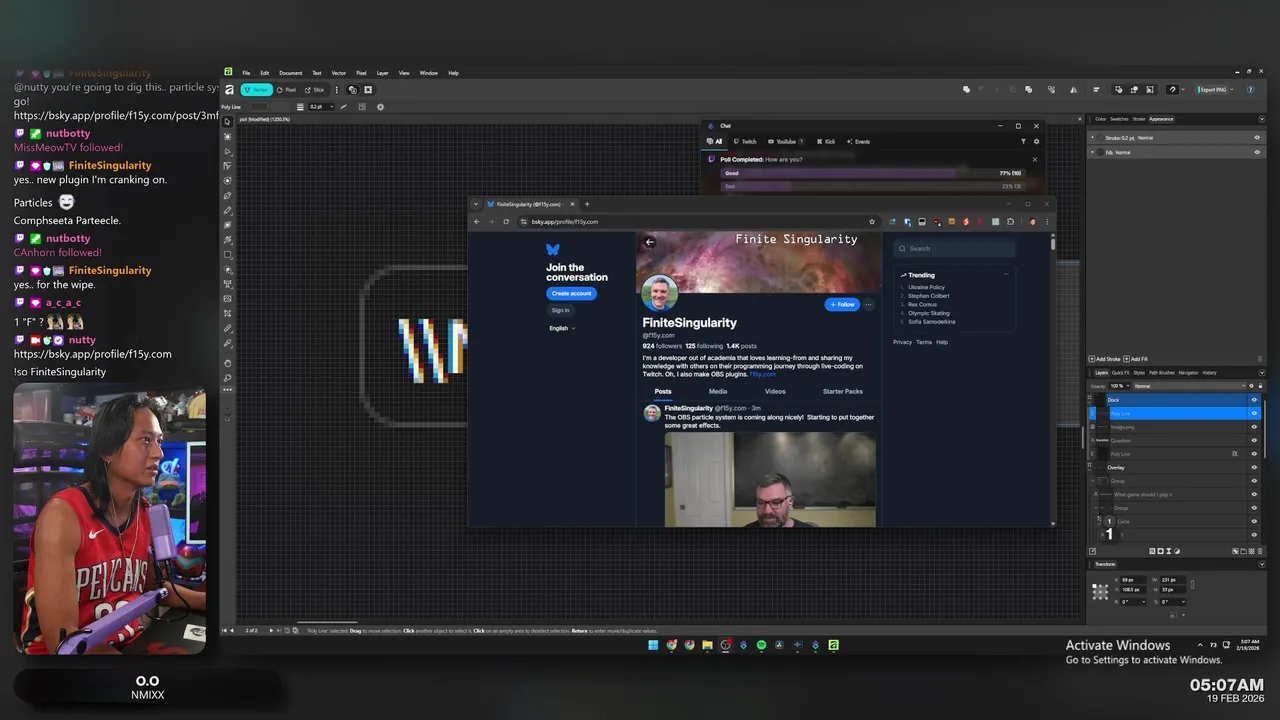Select the Place Image tool

pyautogui.click(x=227, y=298)
